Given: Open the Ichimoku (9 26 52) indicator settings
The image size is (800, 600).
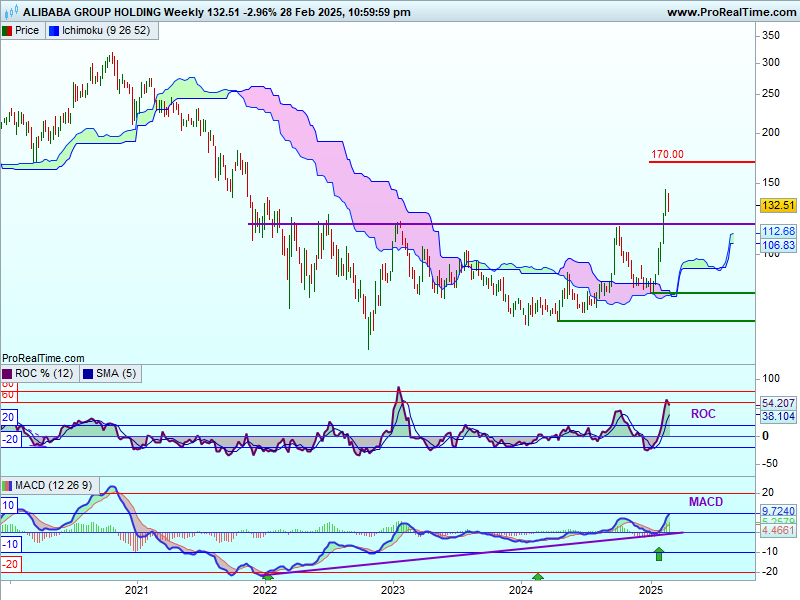Looking at the screenshot, I should click(x=105, y=31).
